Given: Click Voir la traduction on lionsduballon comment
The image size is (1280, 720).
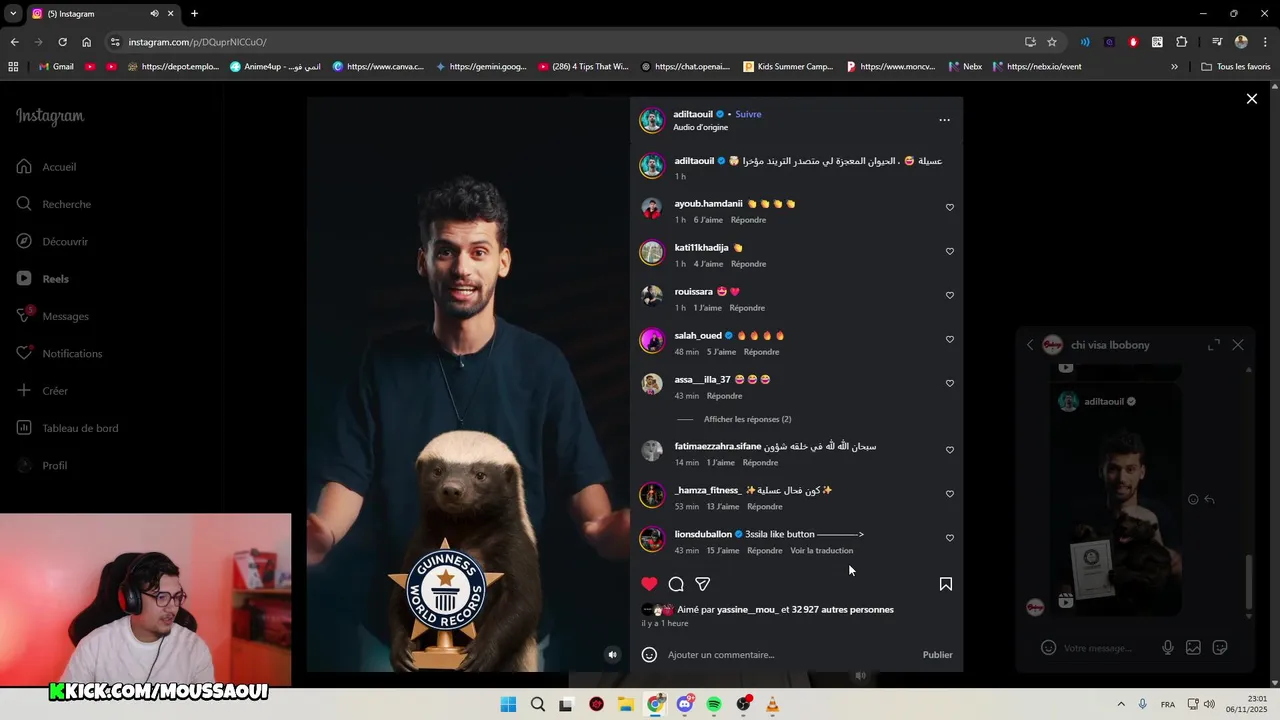Looking at the screenshot, I should pos(821,551).
